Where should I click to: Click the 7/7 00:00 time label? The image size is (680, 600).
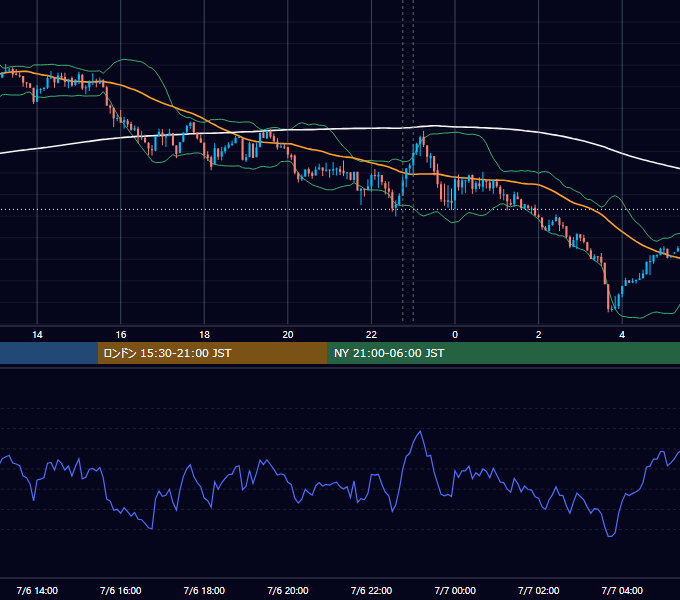(x=455, y=590)
